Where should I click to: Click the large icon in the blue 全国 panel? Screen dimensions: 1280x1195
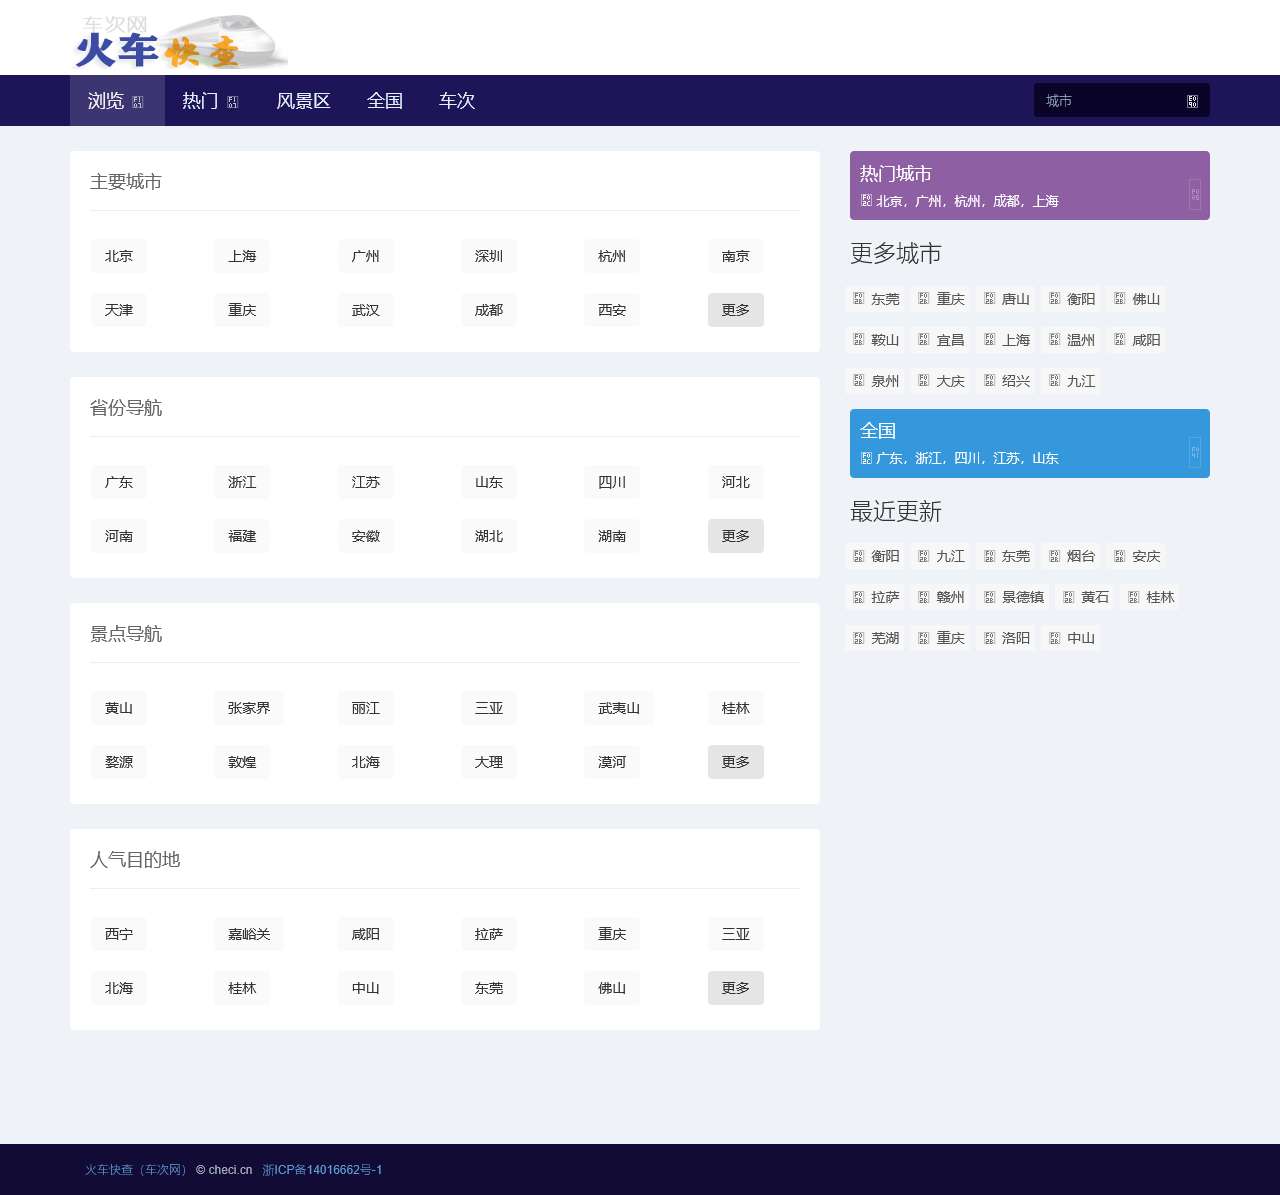click(1195, 452)
